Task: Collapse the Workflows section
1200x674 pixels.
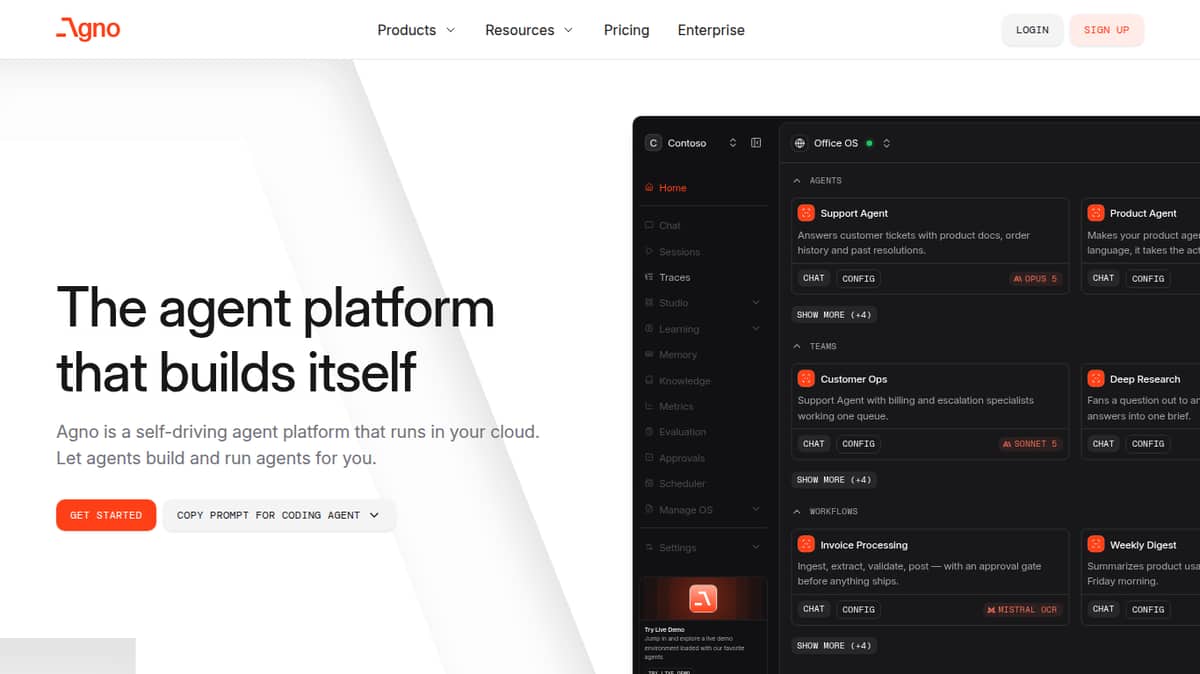Action: (797, 512)
